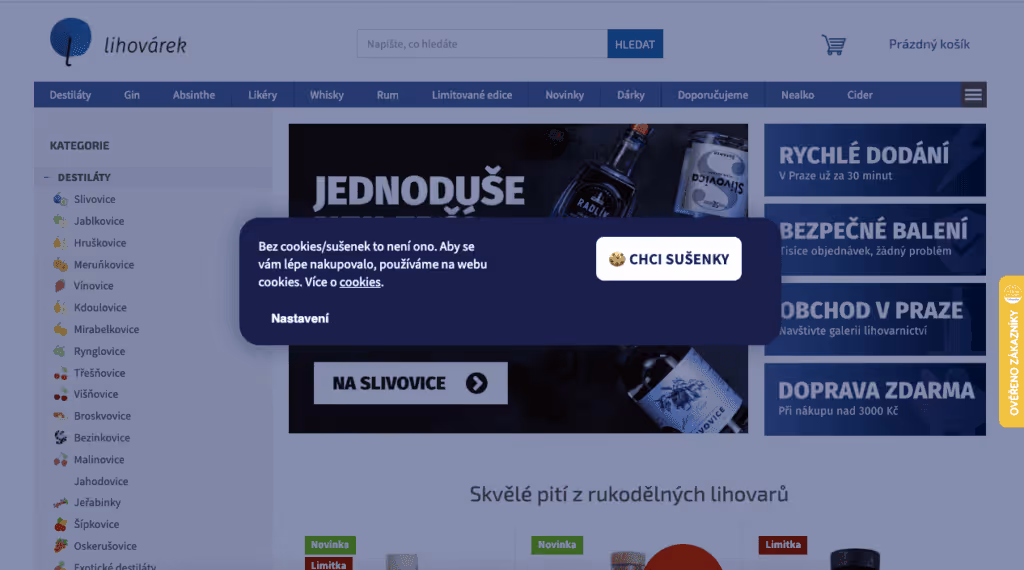The height and width of the screenshot is (570, 1024).
Task: Follow the cookies link in banner
Action: point(360,282)
